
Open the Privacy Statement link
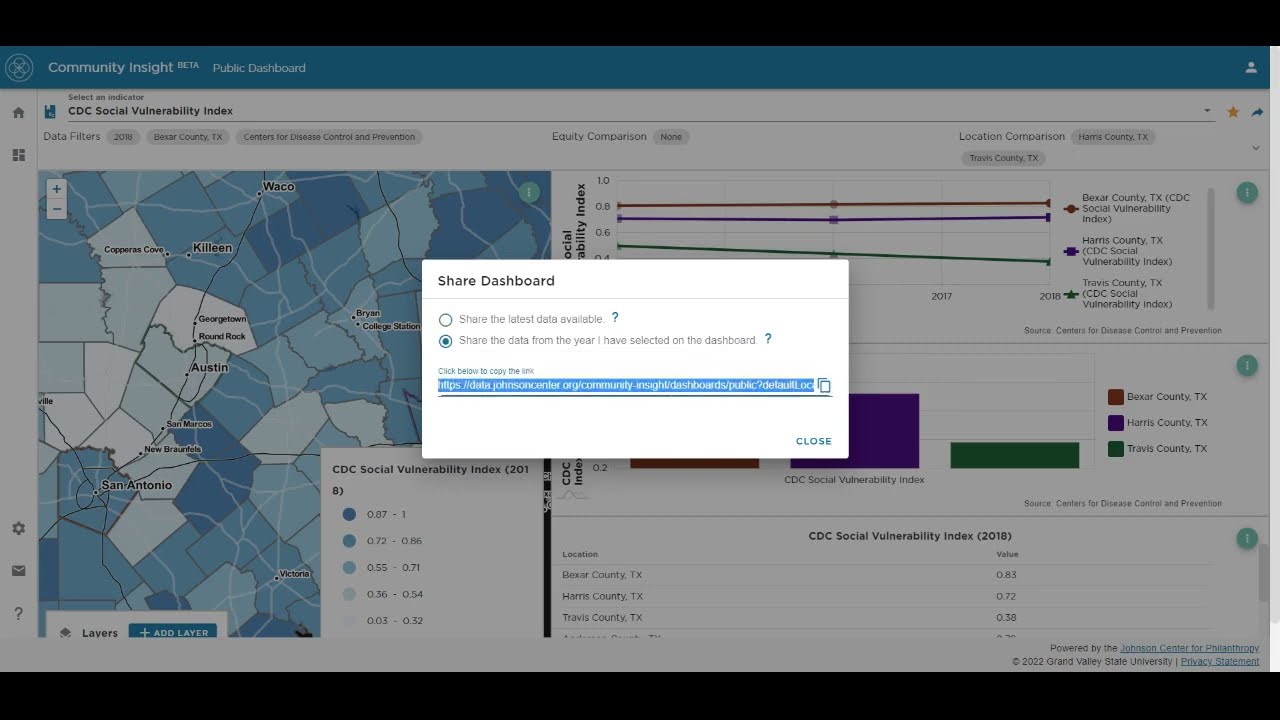pyautogui.click(x=1220, y=662)
